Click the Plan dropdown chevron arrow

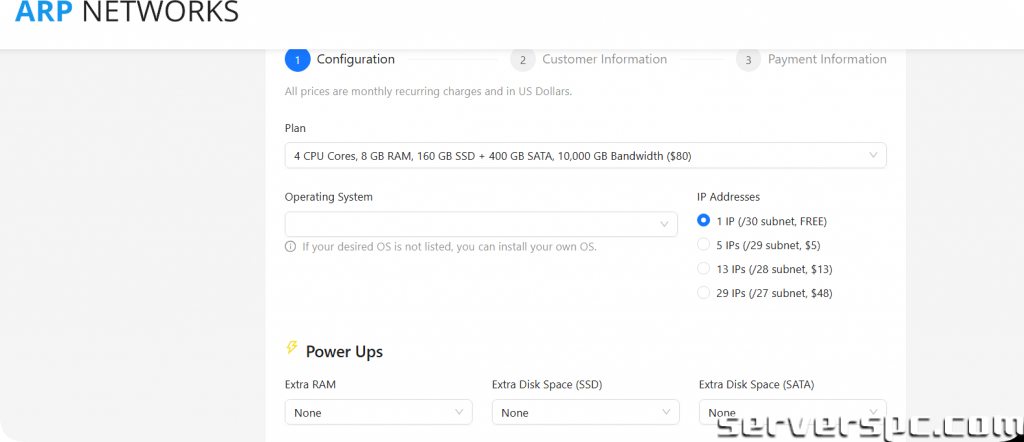pos(873,155)
